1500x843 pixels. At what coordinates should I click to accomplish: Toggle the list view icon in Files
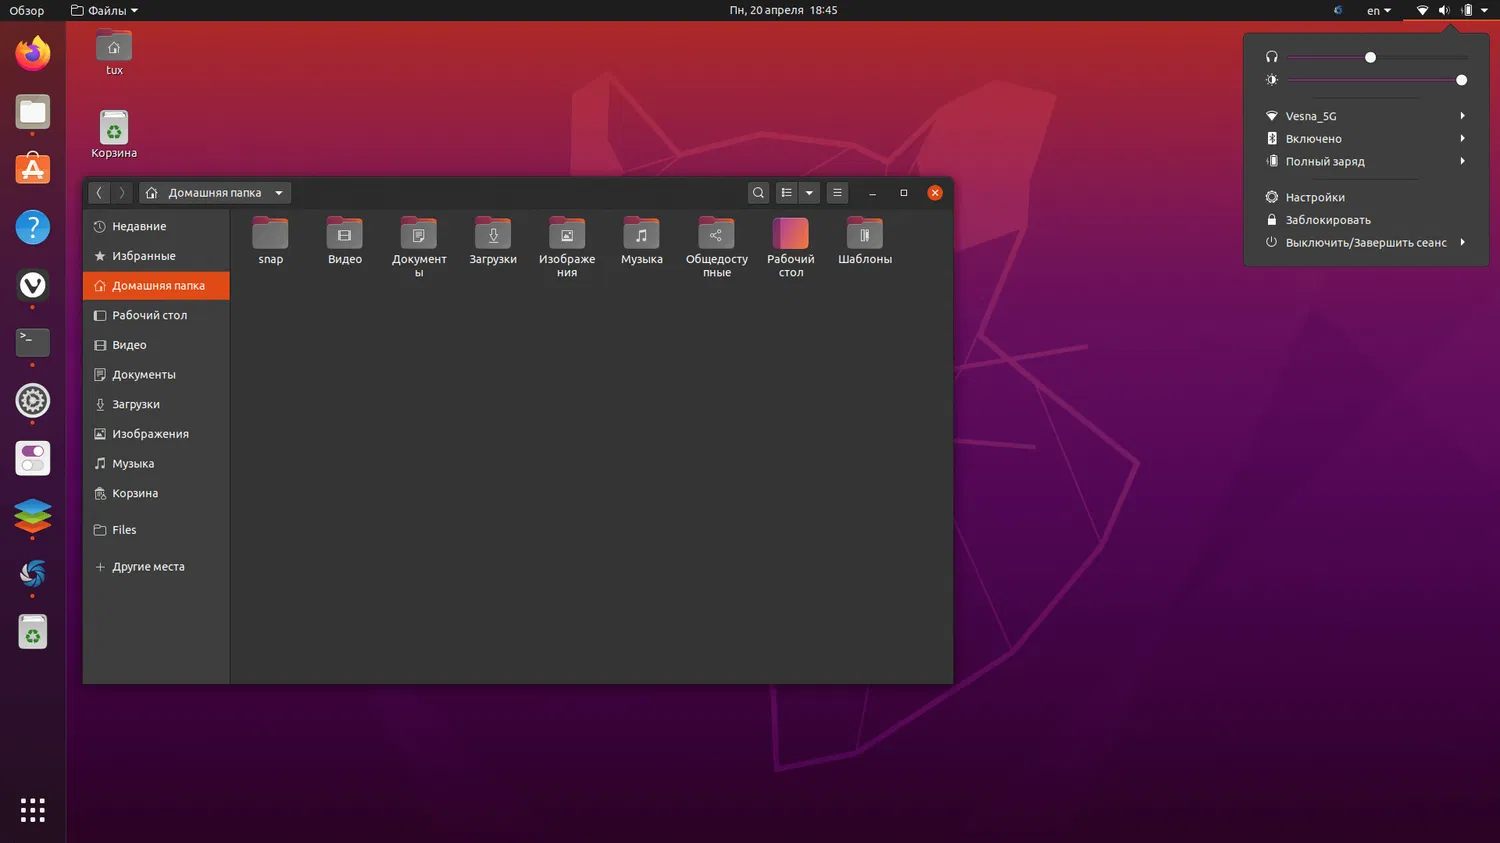[x=787, y=193]
